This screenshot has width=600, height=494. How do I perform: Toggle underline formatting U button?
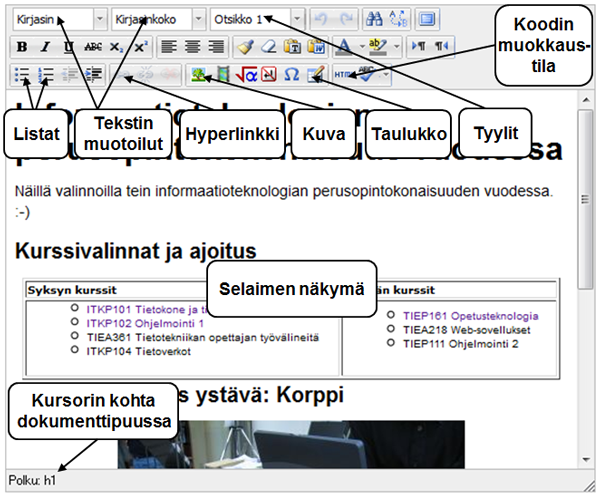[x=68, y=47]
